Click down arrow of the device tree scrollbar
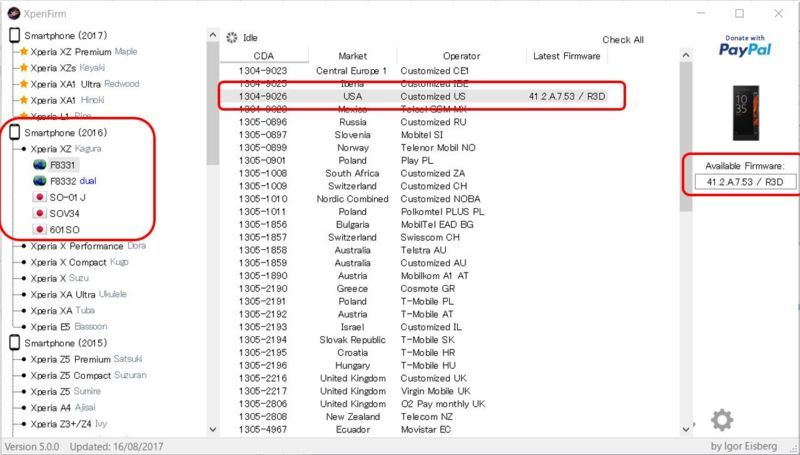 (x=213, y=429)
